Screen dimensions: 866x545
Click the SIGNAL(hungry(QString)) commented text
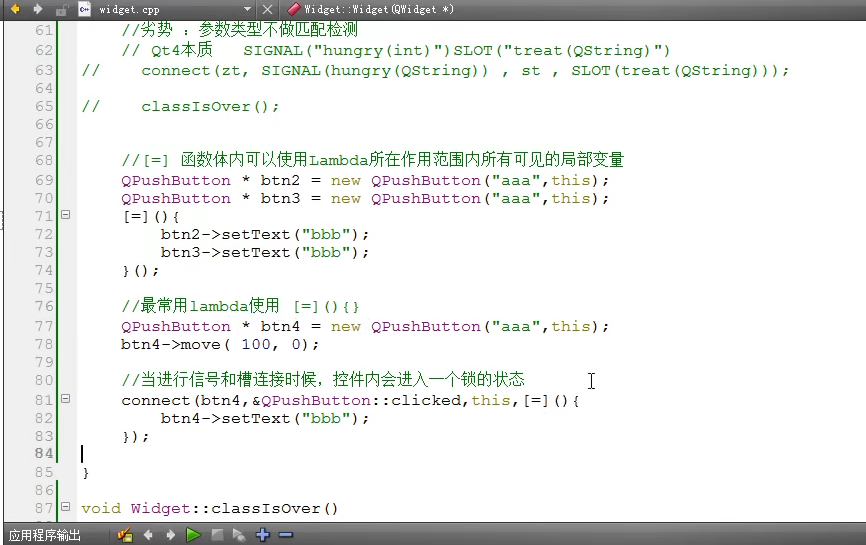pyautogui.click(x=374, y=71)
